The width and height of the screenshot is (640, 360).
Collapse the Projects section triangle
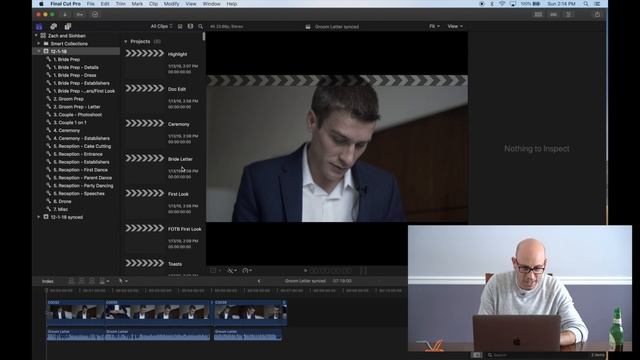coord(126,42)
